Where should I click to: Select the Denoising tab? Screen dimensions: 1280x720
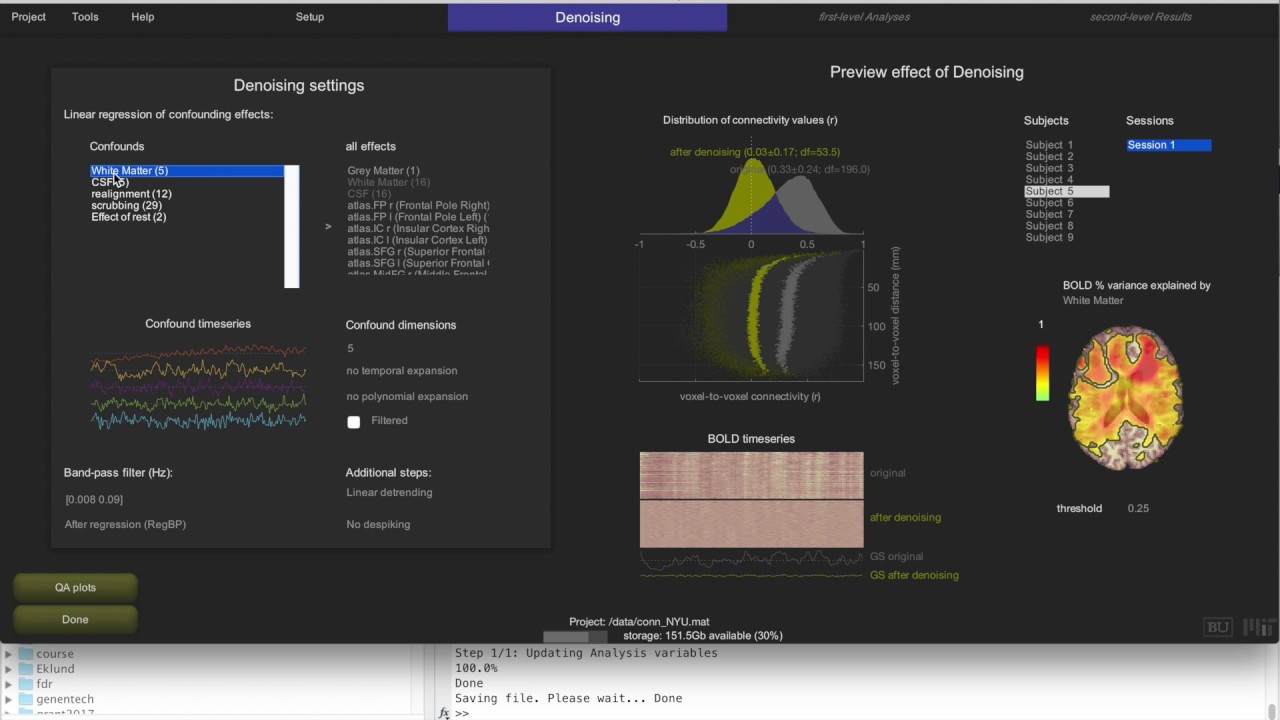click(x=587, y=17)
